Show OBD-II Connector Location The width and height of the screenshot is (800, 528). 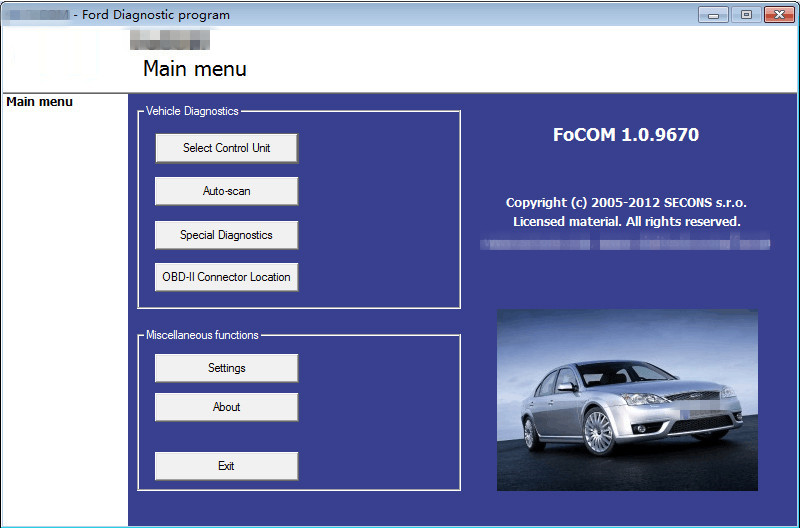click(x=227, y=277)
